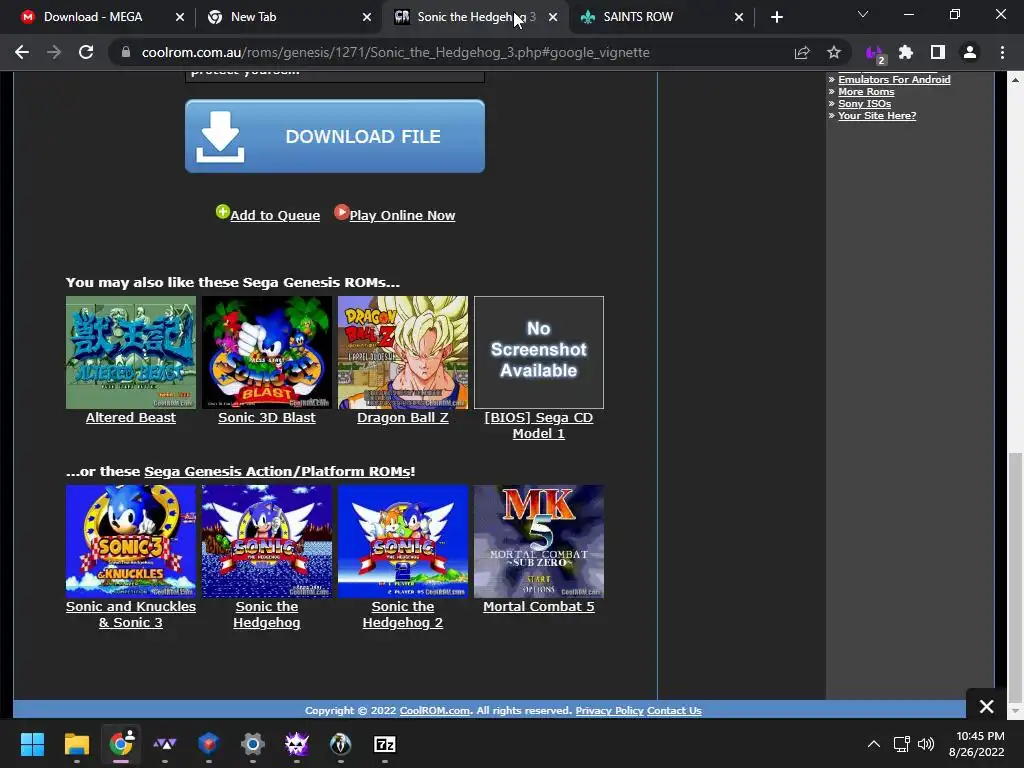
Task: Open the CoolROM.com footer link
Action: (x=434, y=711)
